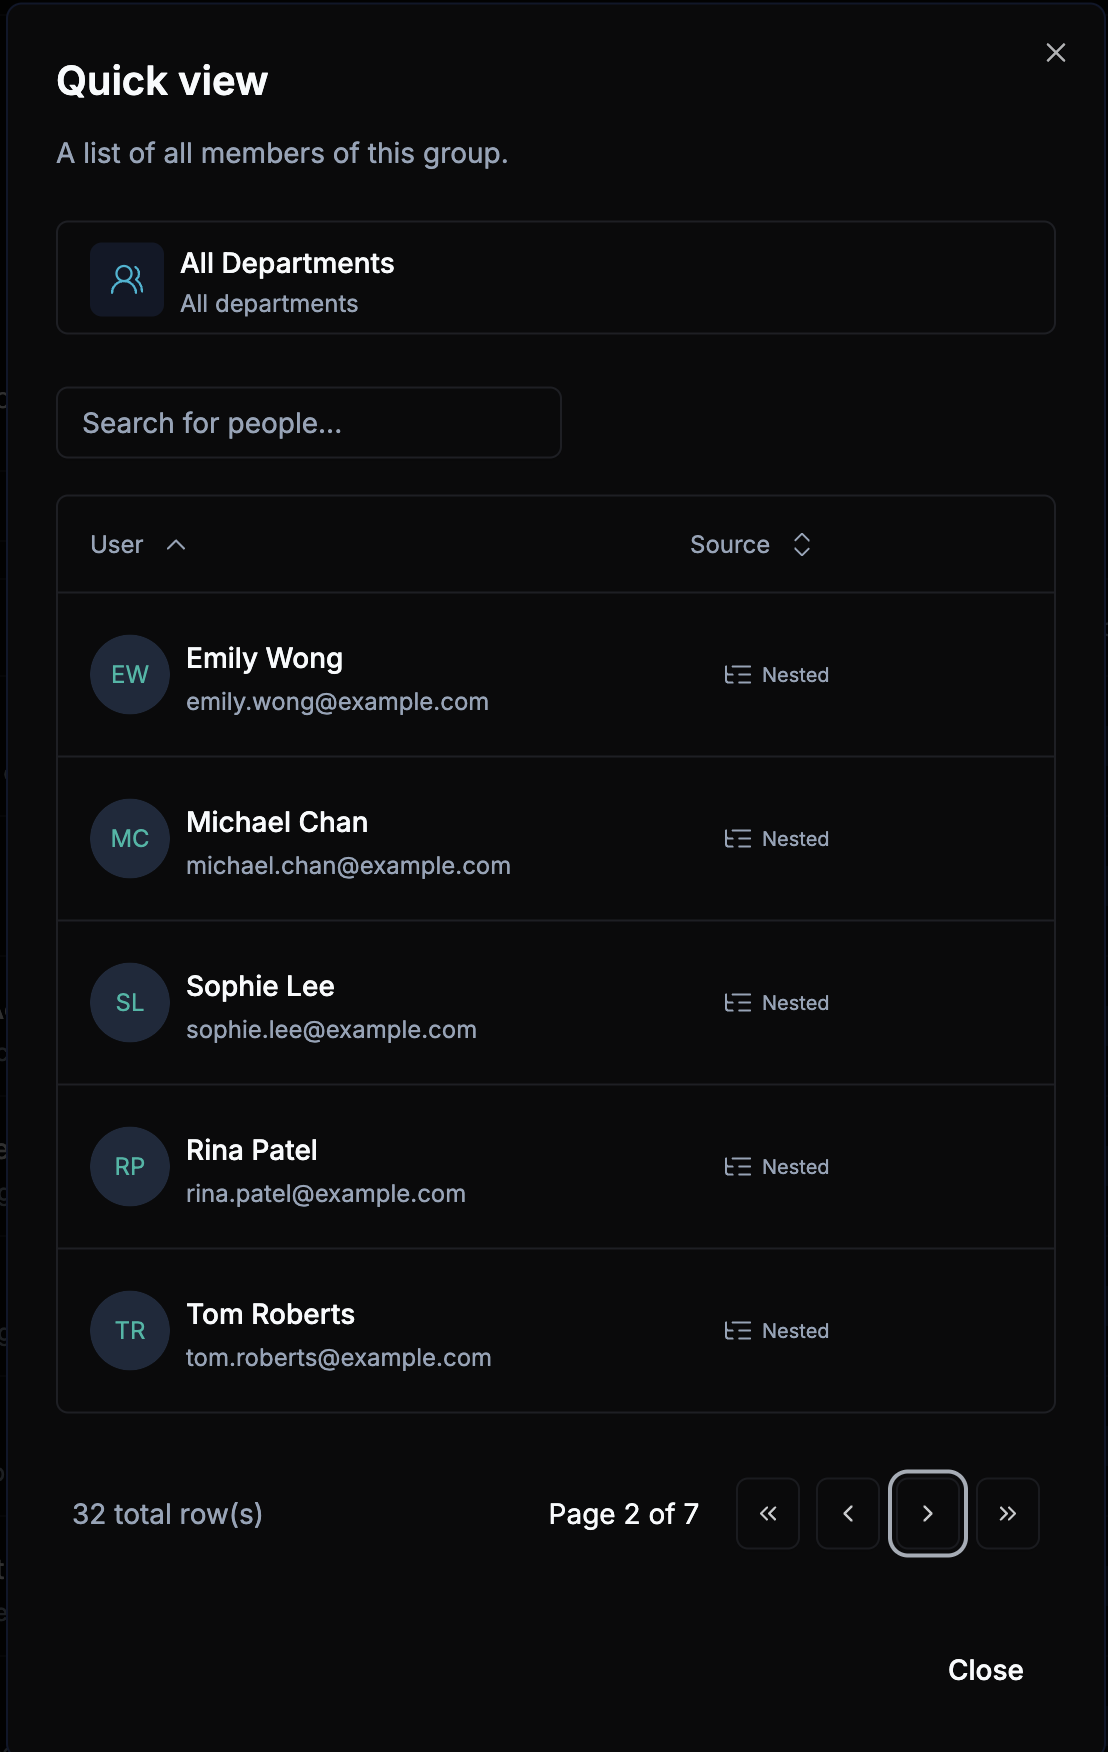Click the Nested source icon on Emily Wong's row
Image resolution: width=1108 pixels, height=1752 pixels.
738,674
